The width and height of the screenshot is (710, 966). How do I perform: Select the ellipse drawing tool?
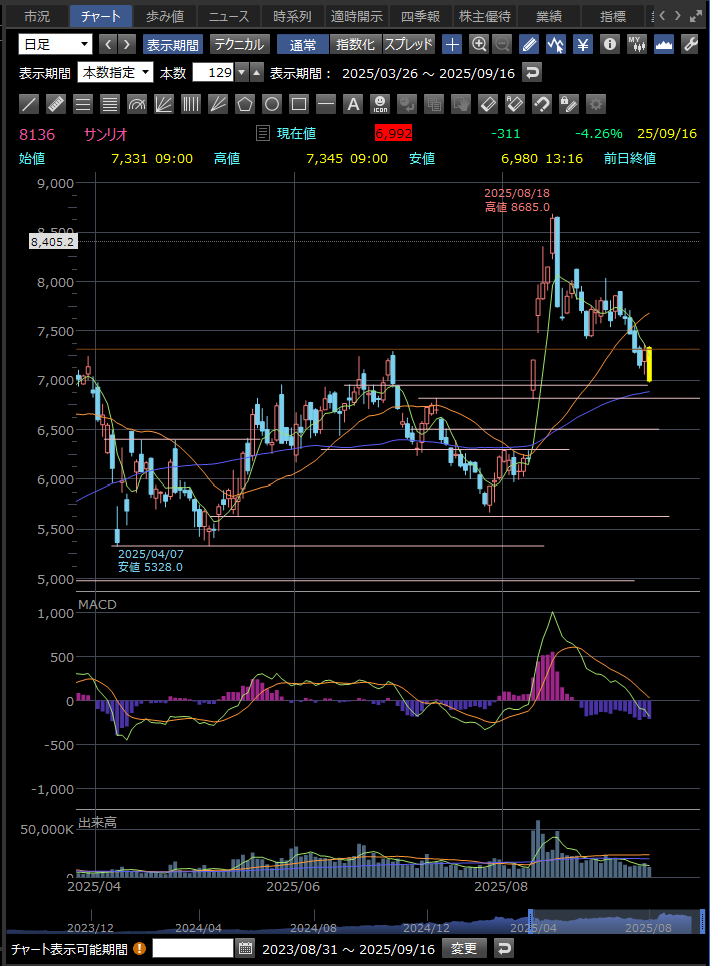pyautogui.click(x=272, y=103)
